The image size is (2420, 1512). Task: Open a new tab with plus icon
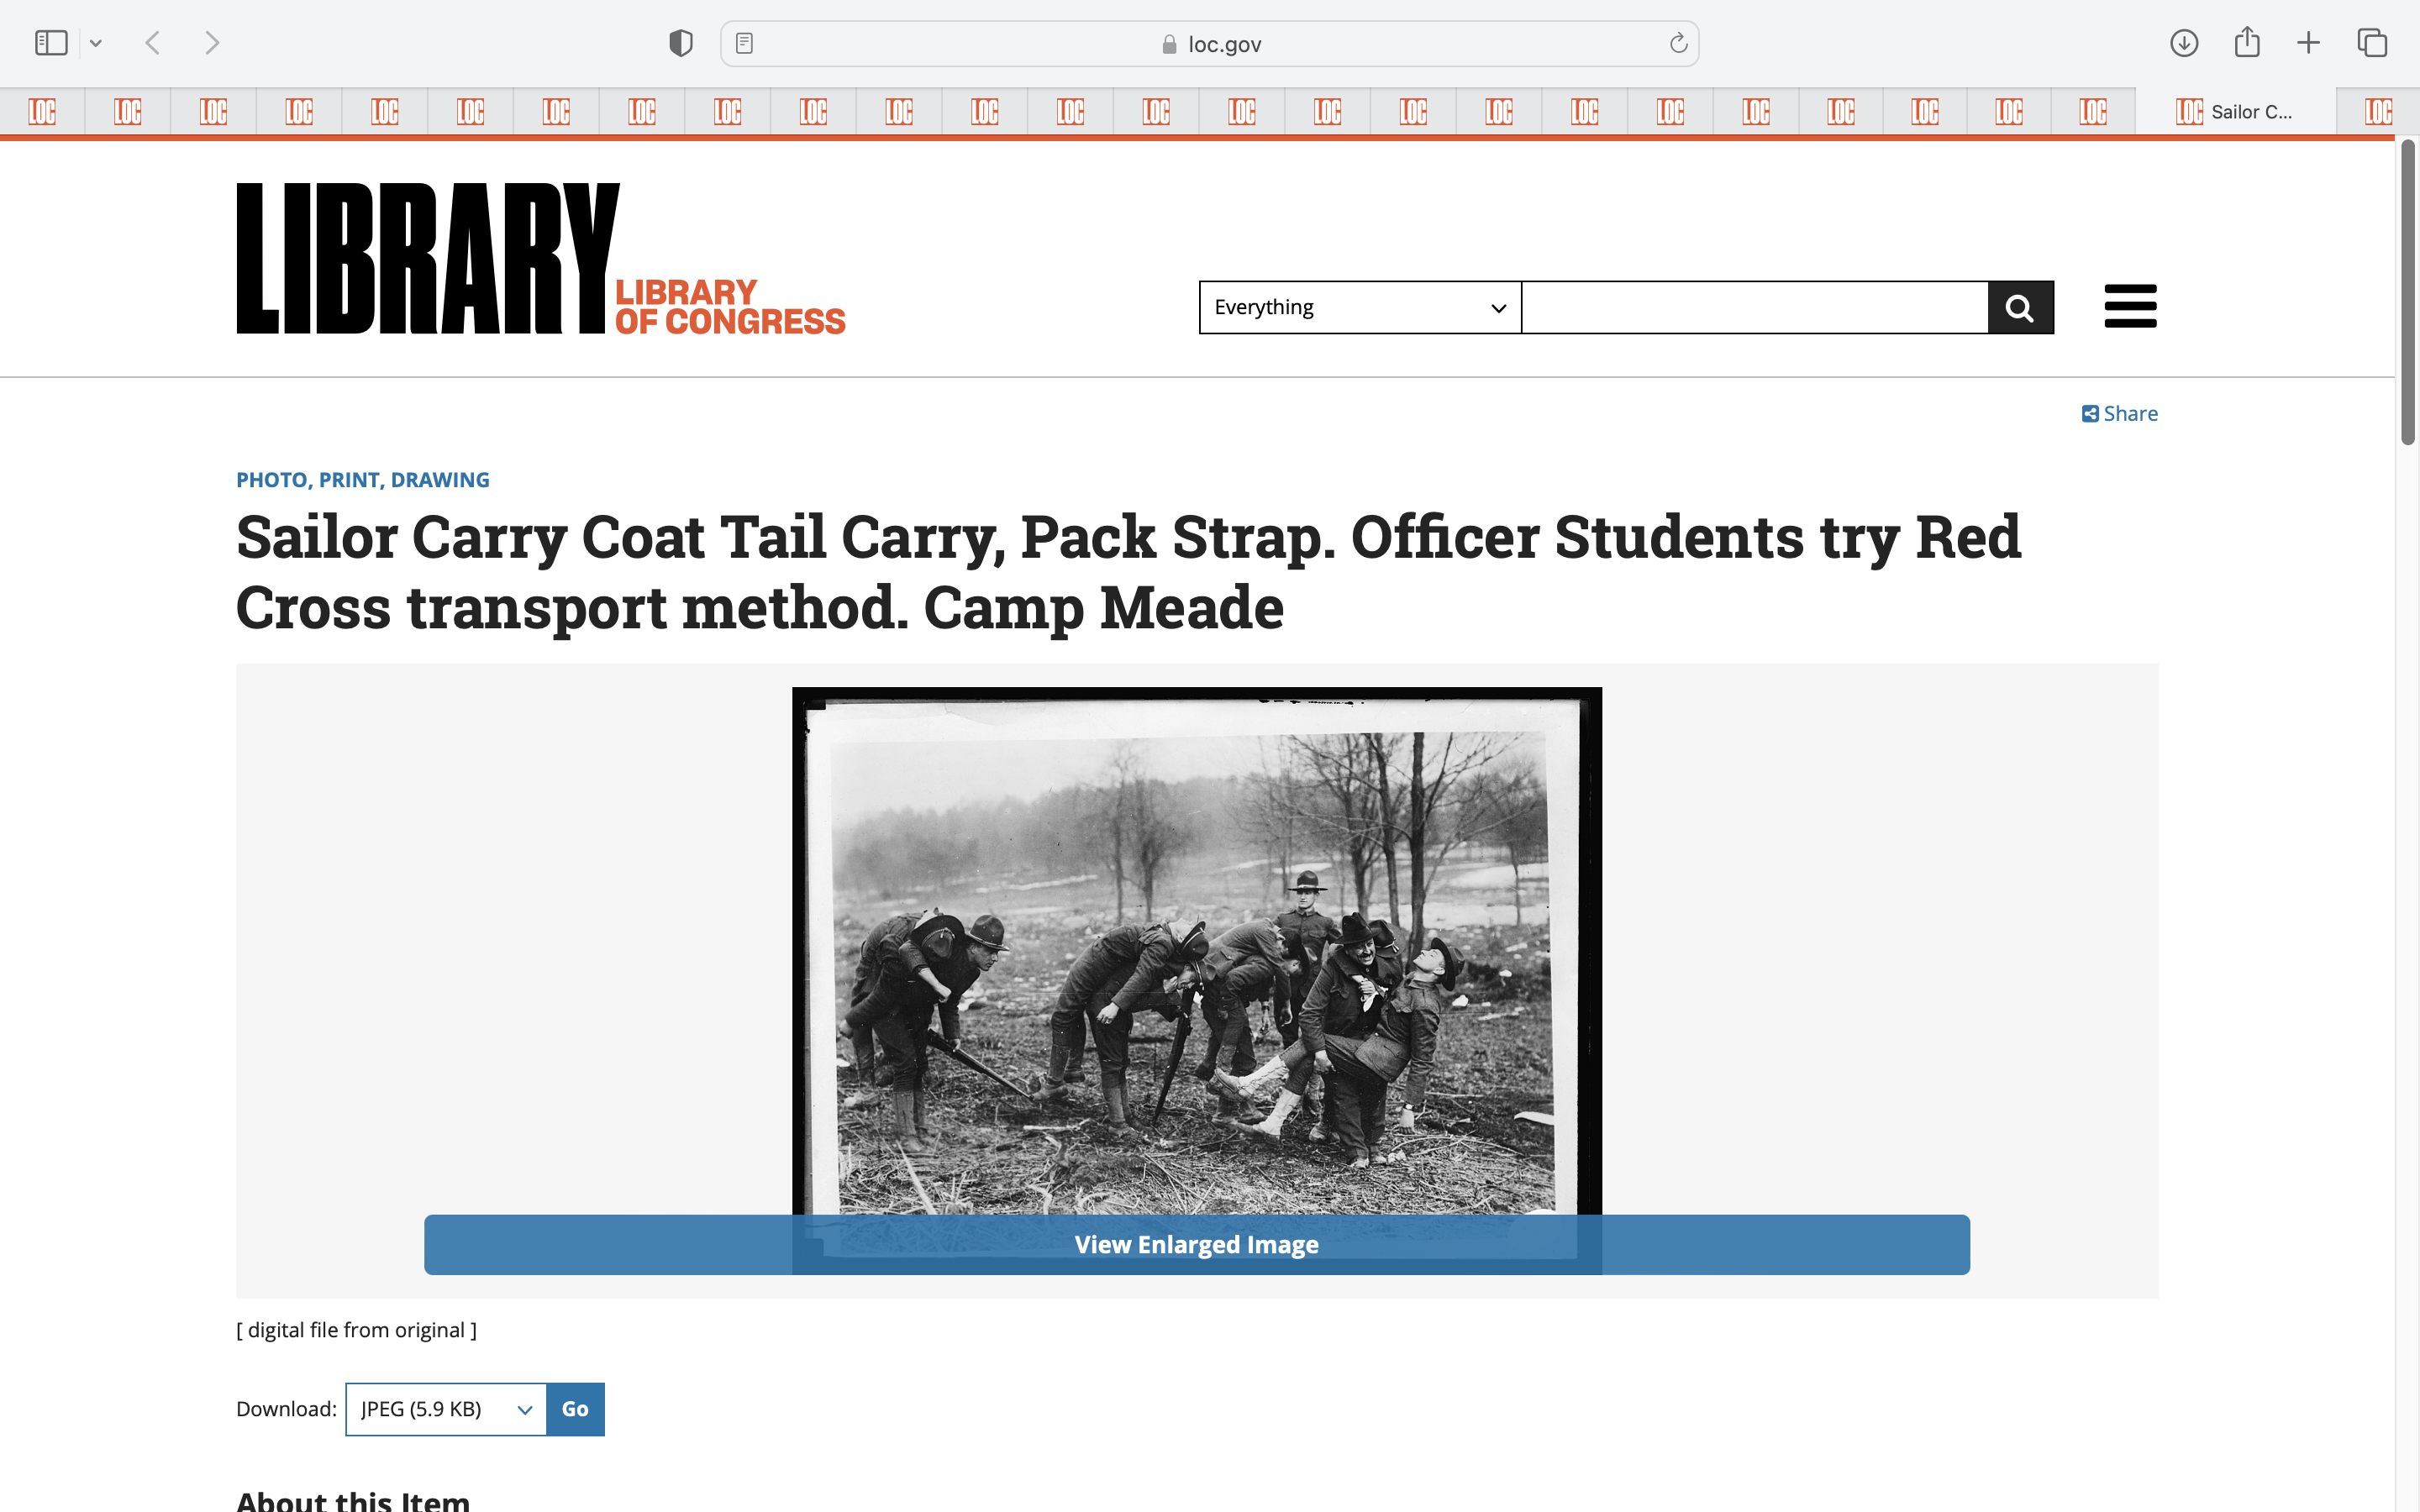2308,43
